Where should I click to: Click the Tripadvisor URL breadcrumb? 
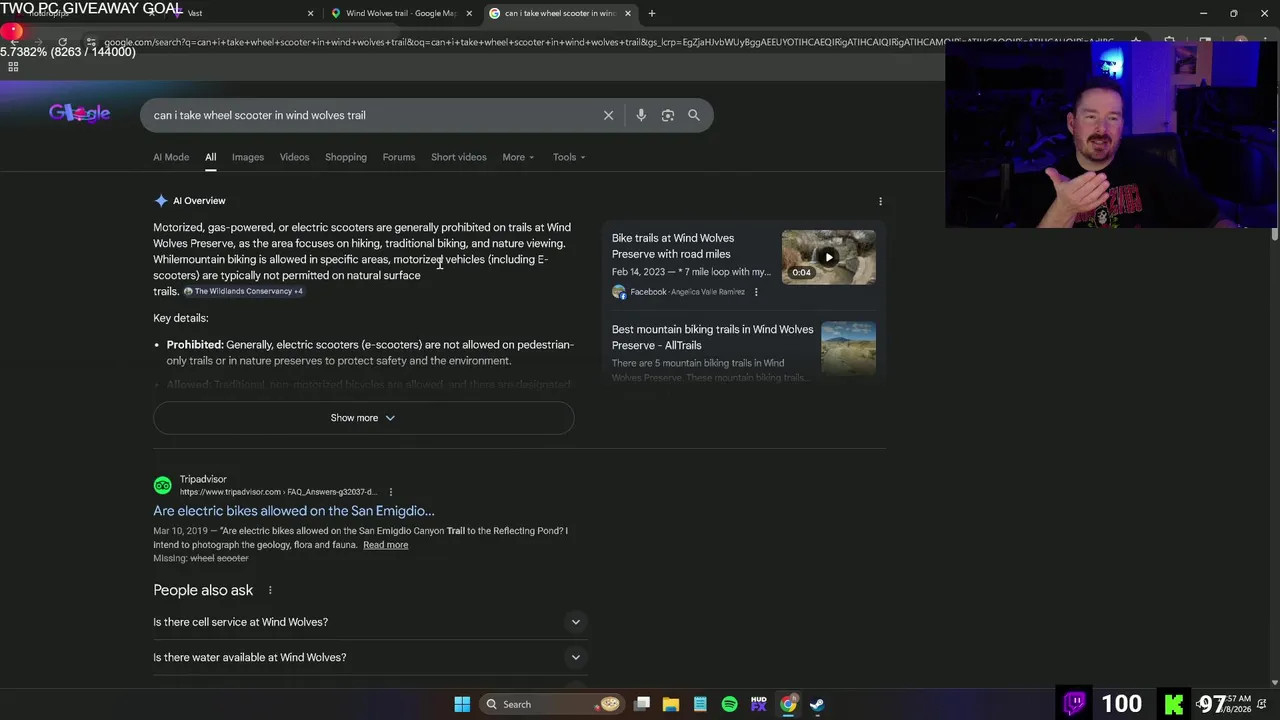click(x=278, y=492)
